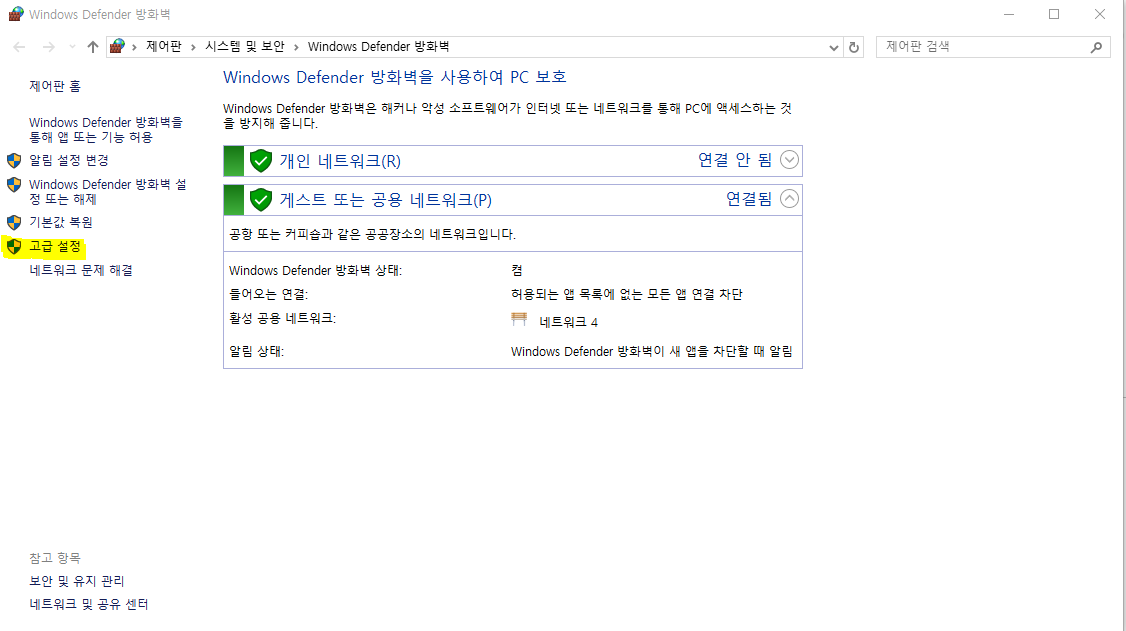
Task: Collapse the 게스트 또는 공용 네트워크 chevron
Action: pos(789,199)
